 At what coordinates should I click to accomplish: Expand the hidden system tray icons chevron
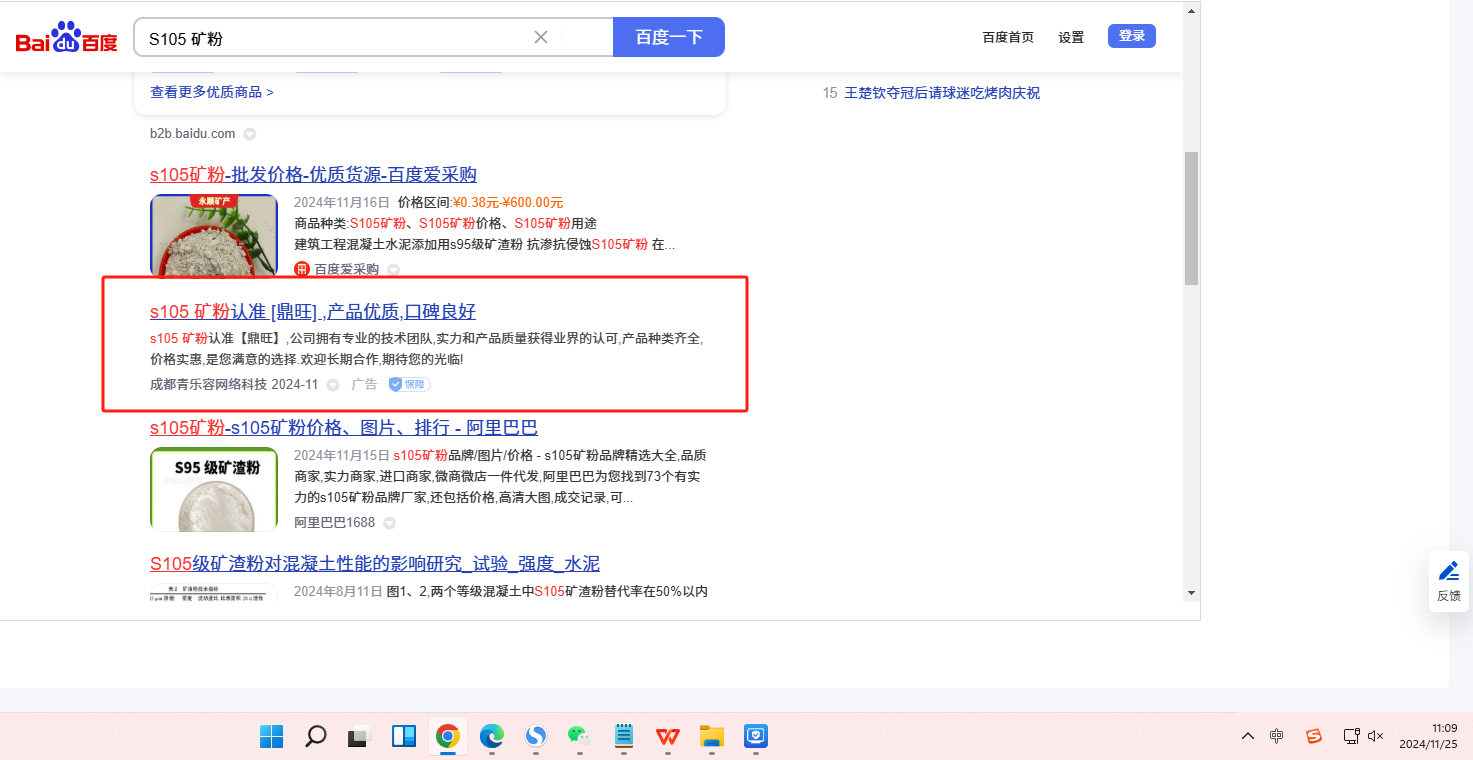click(x=1247, y=736)
